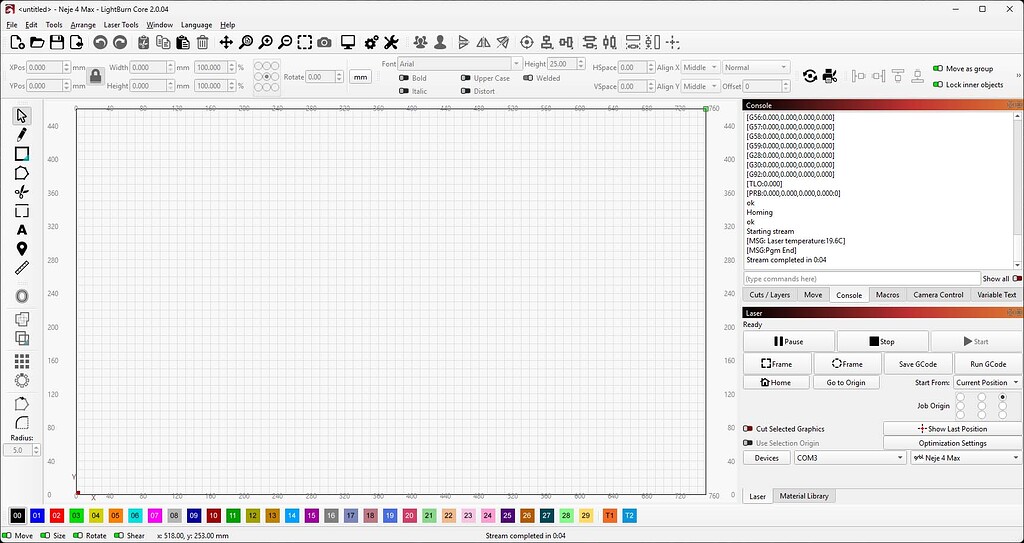Viewport: 1024px width, 543px height.
Task: Select the pan/move view cross-arrows icon
Action: coord(226,42)
